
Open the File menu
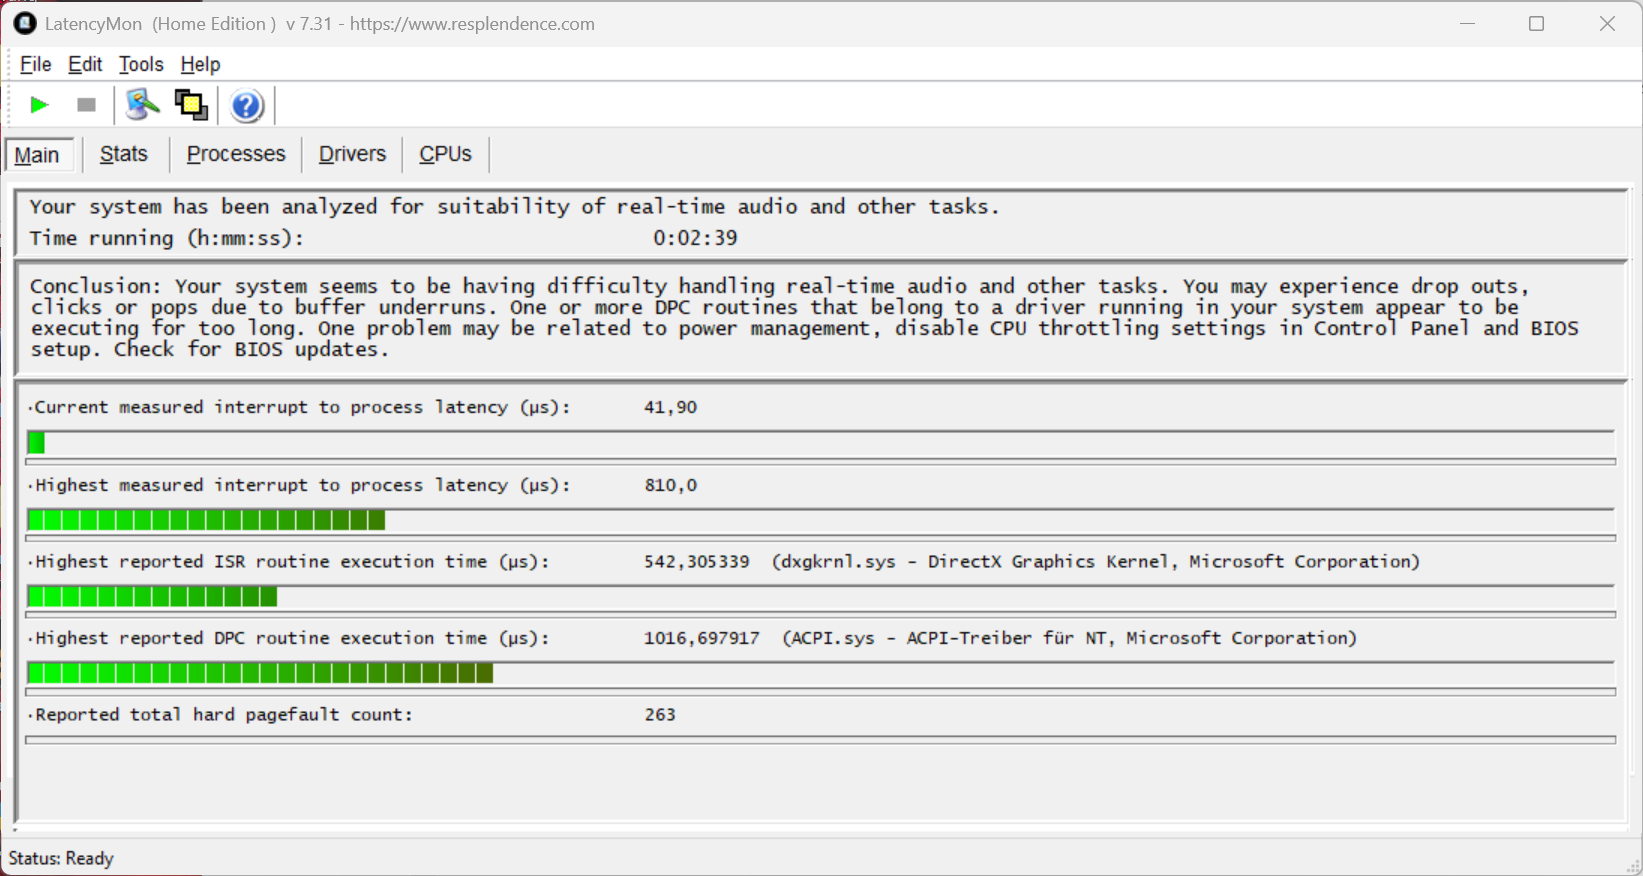point(35,64)
